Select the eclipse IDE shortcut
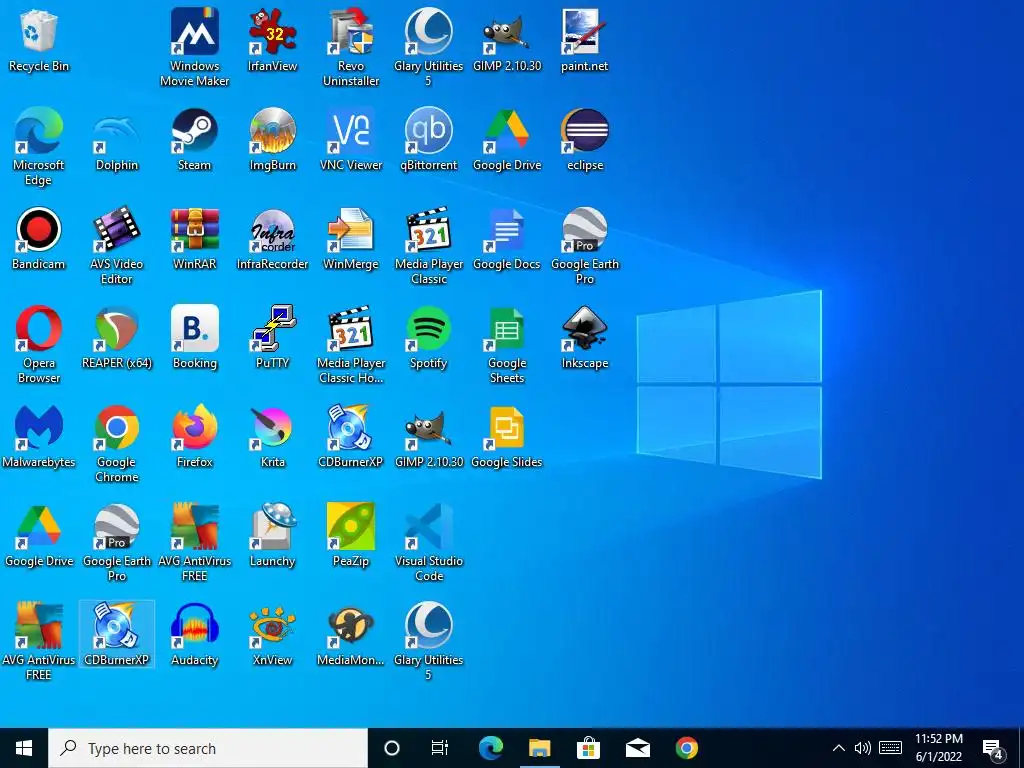 click(x=584, y=140)
